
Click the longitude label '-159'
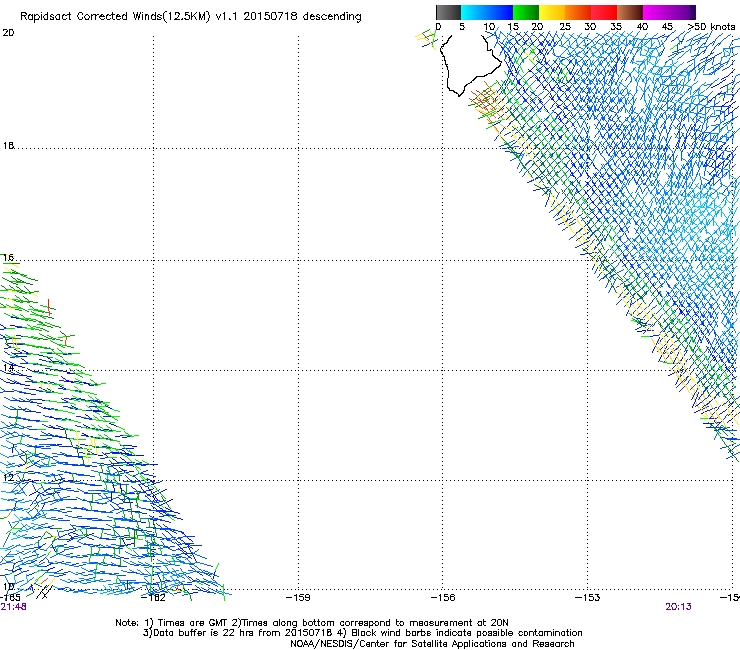[x=298, y=598]
